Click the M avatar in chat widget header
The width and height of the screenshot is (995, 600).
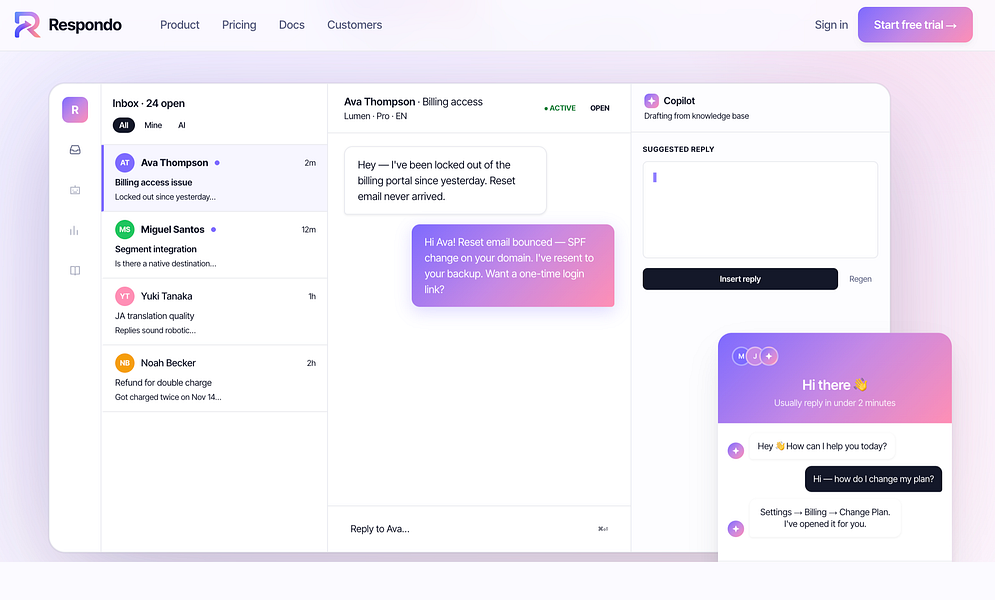click(x=741, y=356)
